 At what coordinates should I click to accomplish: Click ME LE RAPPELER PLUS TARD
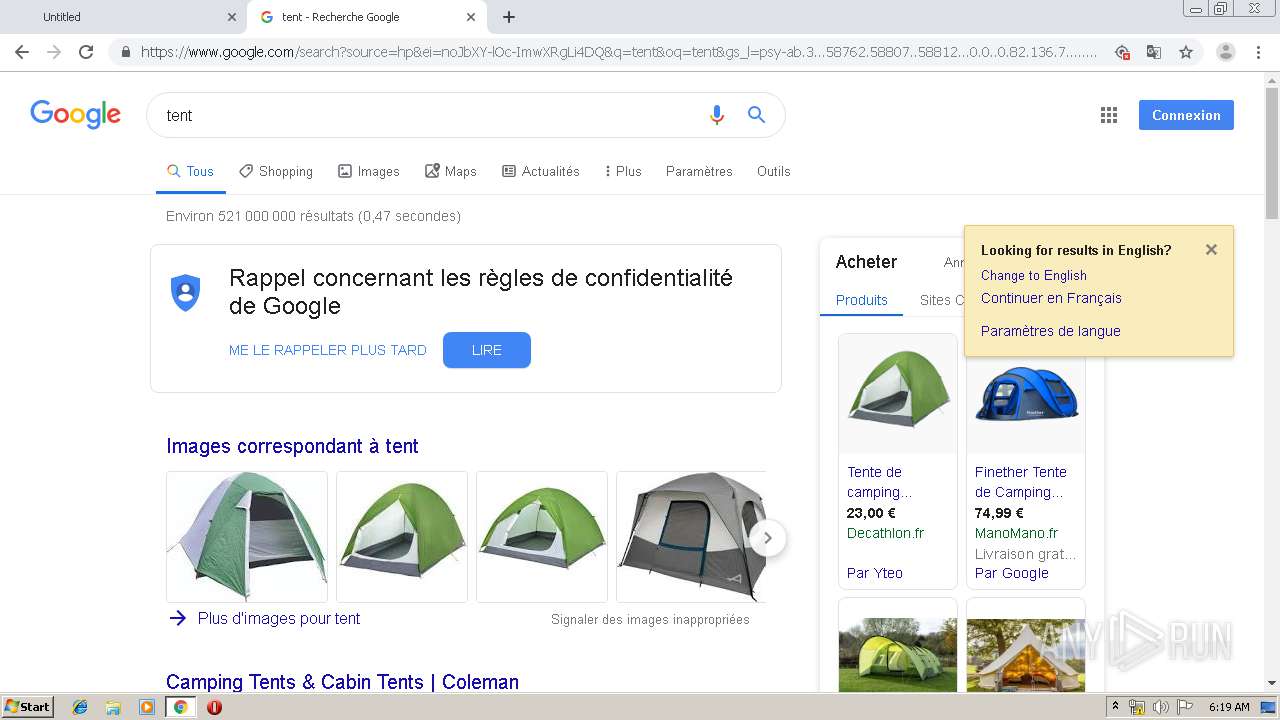click(x=328, y=350)
